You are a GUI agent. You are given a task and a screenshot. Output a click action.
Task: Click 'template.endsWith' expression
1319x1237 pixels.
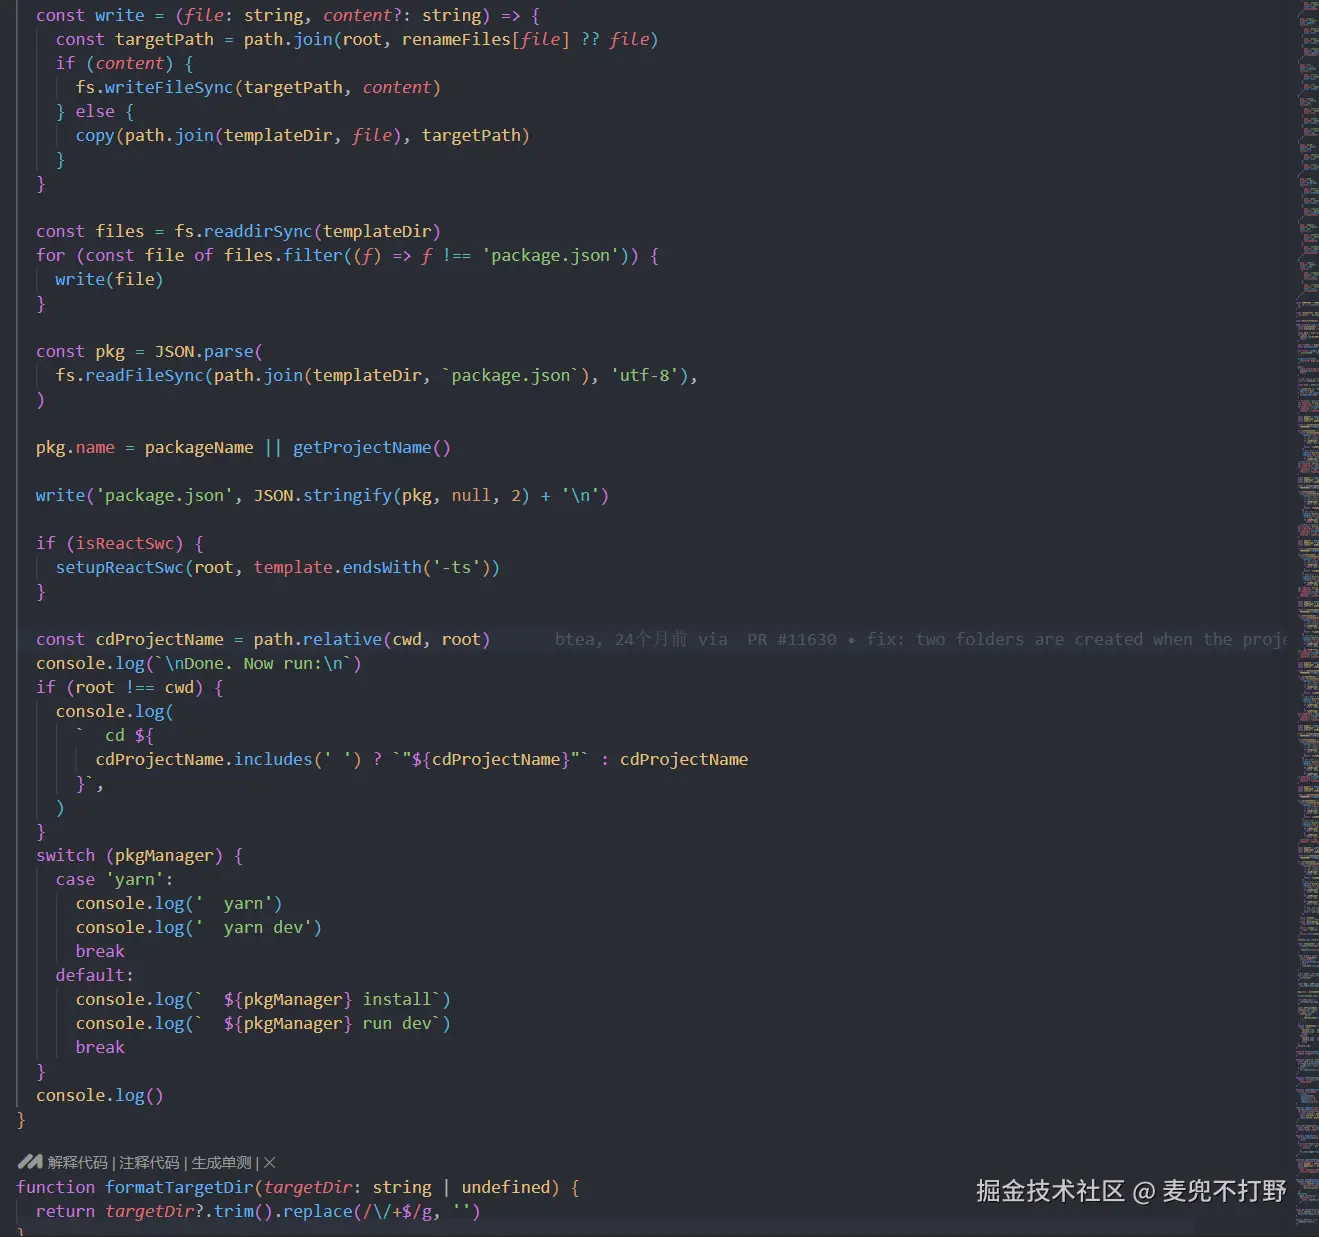[x=338, y=568]
